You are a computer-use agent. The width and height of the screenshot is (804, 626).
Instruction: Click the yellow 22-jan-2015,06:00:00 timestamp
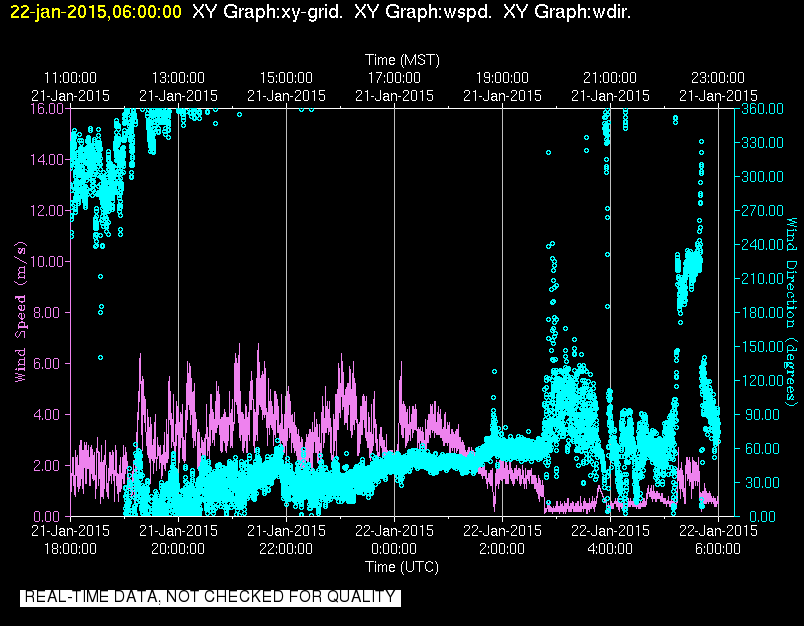click(95, 12)
